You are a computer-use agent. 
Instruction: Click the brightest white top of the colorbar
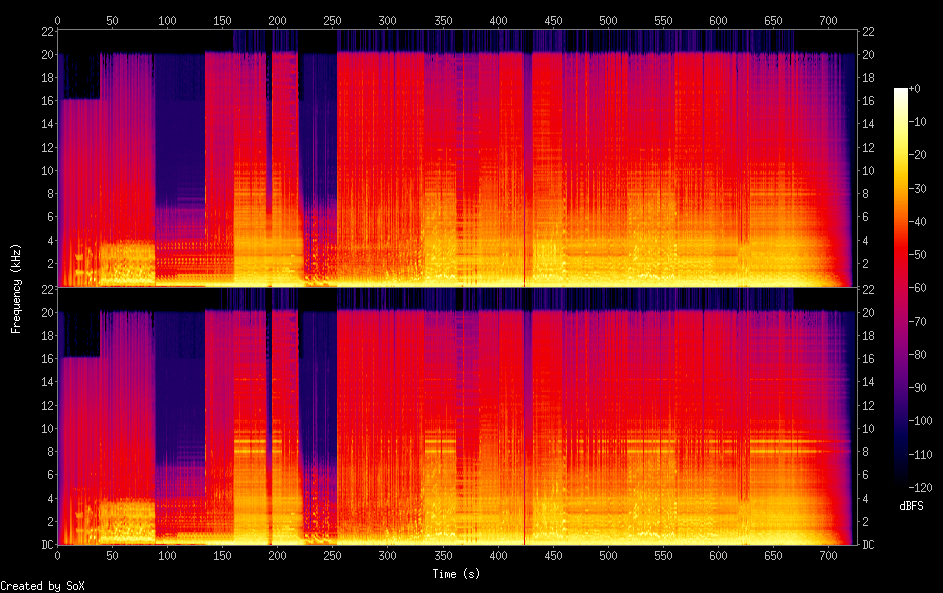[901, 91]
